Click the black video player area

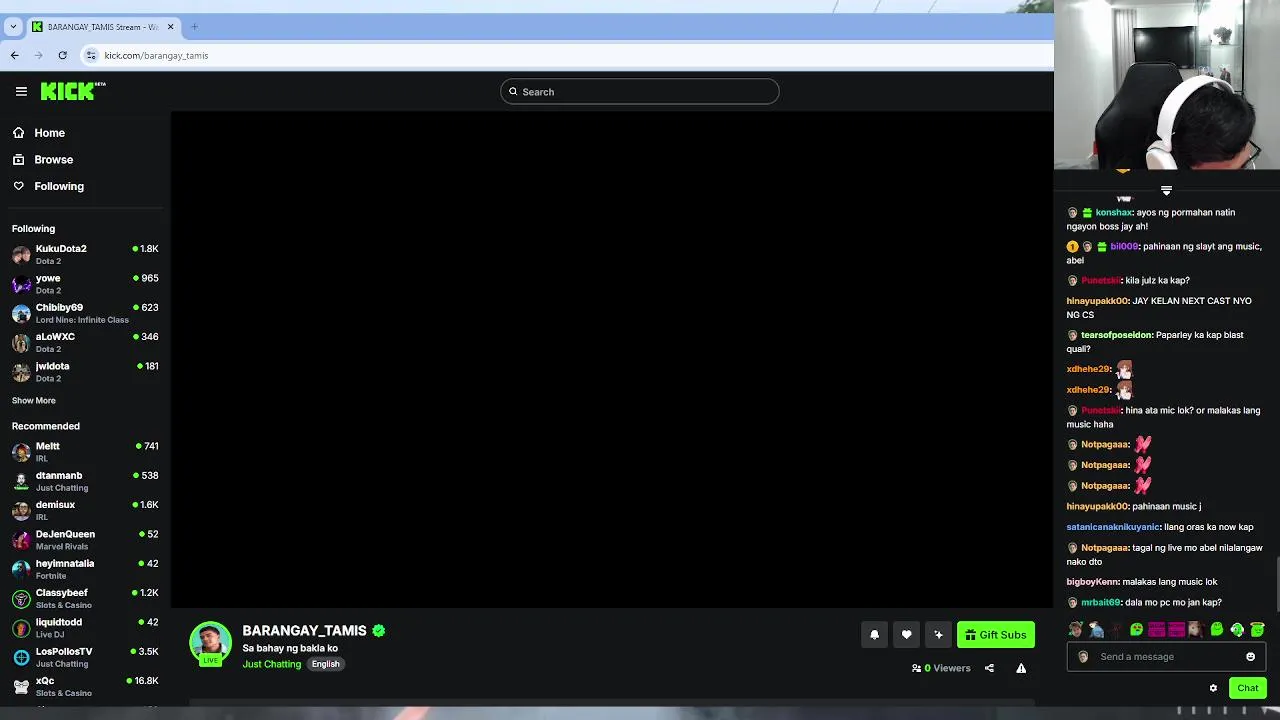coord(612,360)
